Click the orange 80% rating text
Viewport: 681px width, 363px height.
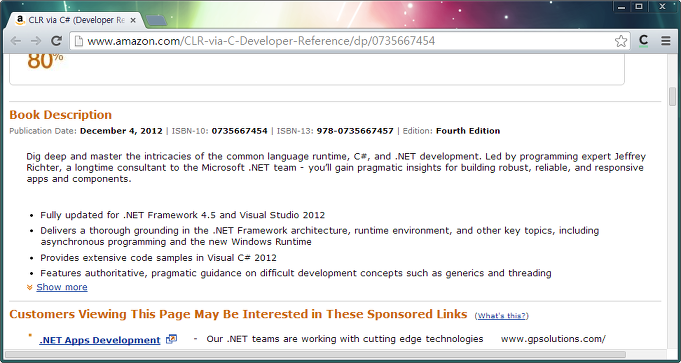(45, 61)
